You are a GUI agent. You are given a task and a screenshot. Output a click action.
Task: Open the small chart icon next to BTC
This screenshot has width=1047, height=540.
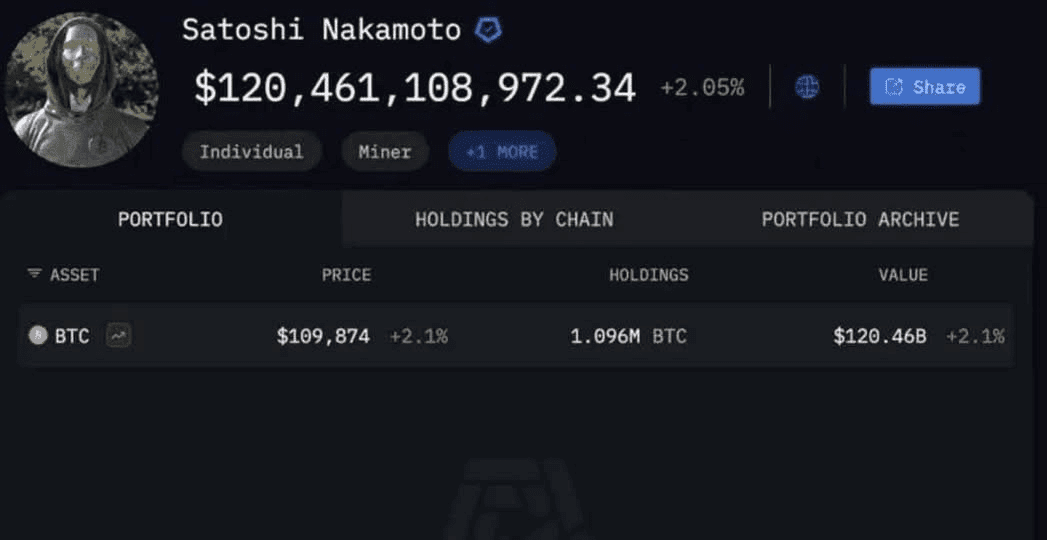pyautogui.click(x=119, y=336)
